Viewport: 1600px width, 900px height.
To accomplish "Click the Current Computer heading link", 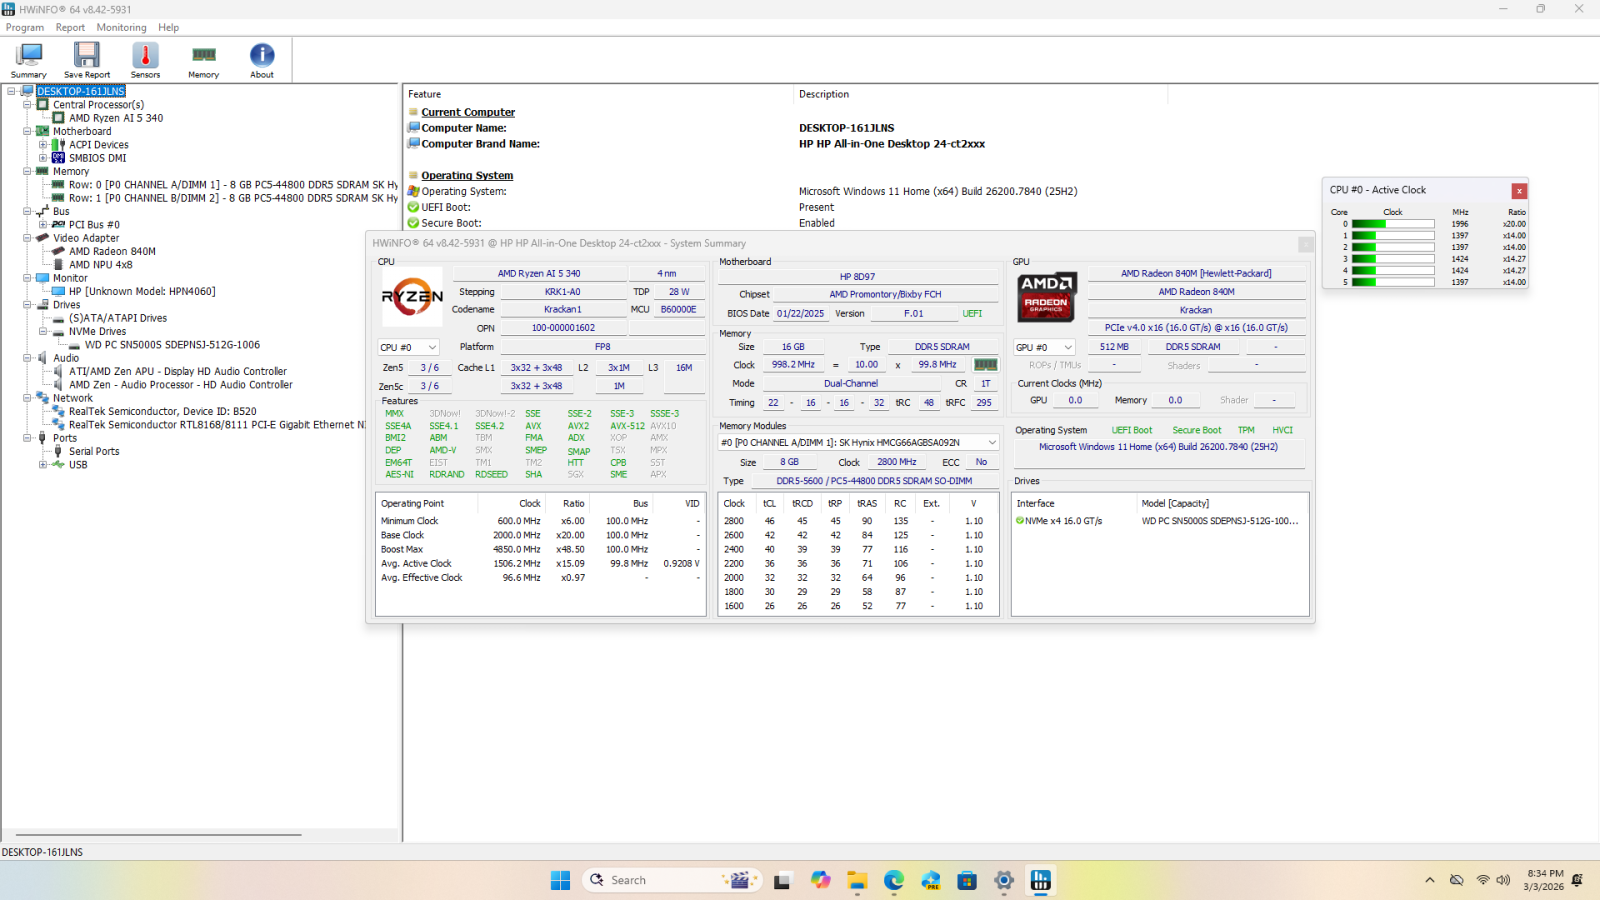I will pyautogui.click(x=468, y=112).
